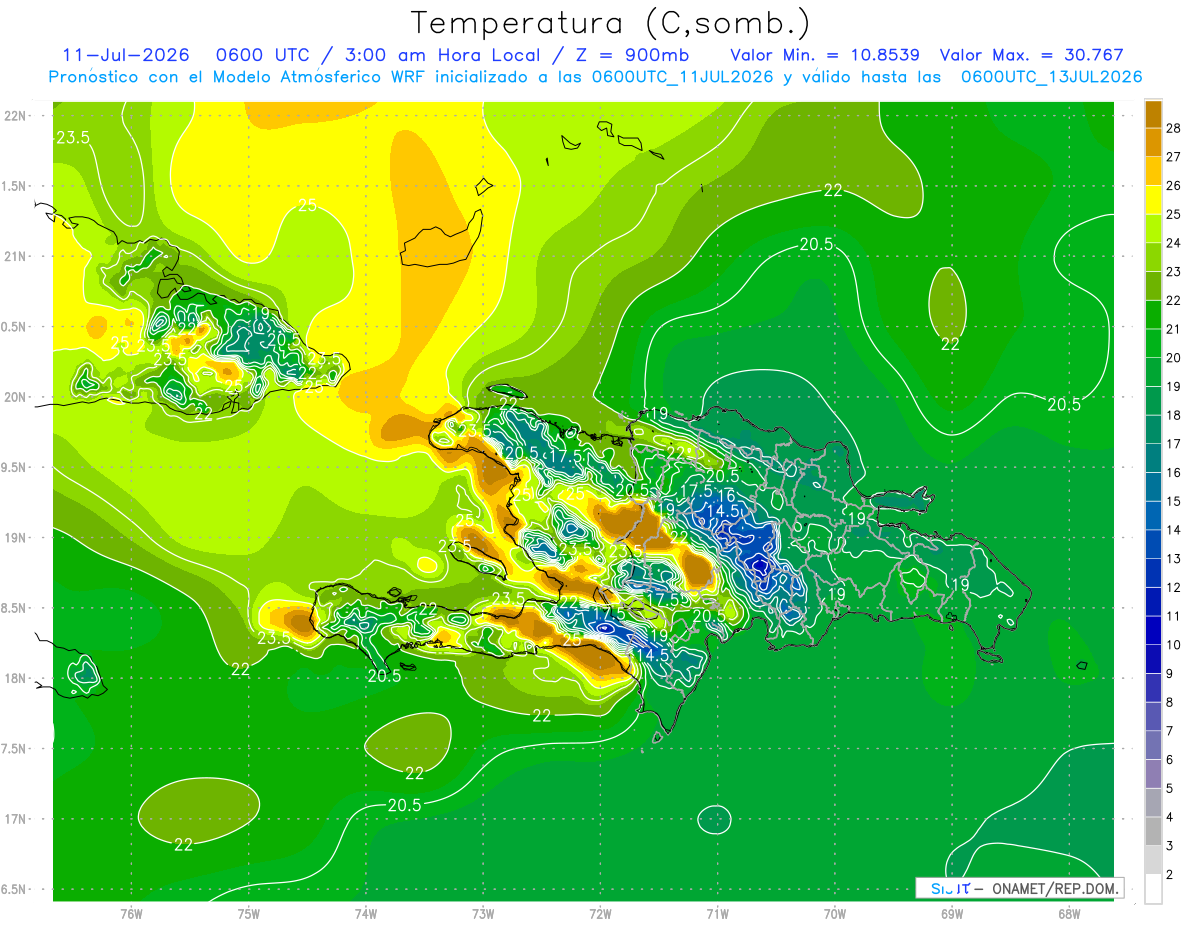The image size is (1200, 927).
Task: Click the clipped "9.5N" latitude axis label
Action: [13, 467]
